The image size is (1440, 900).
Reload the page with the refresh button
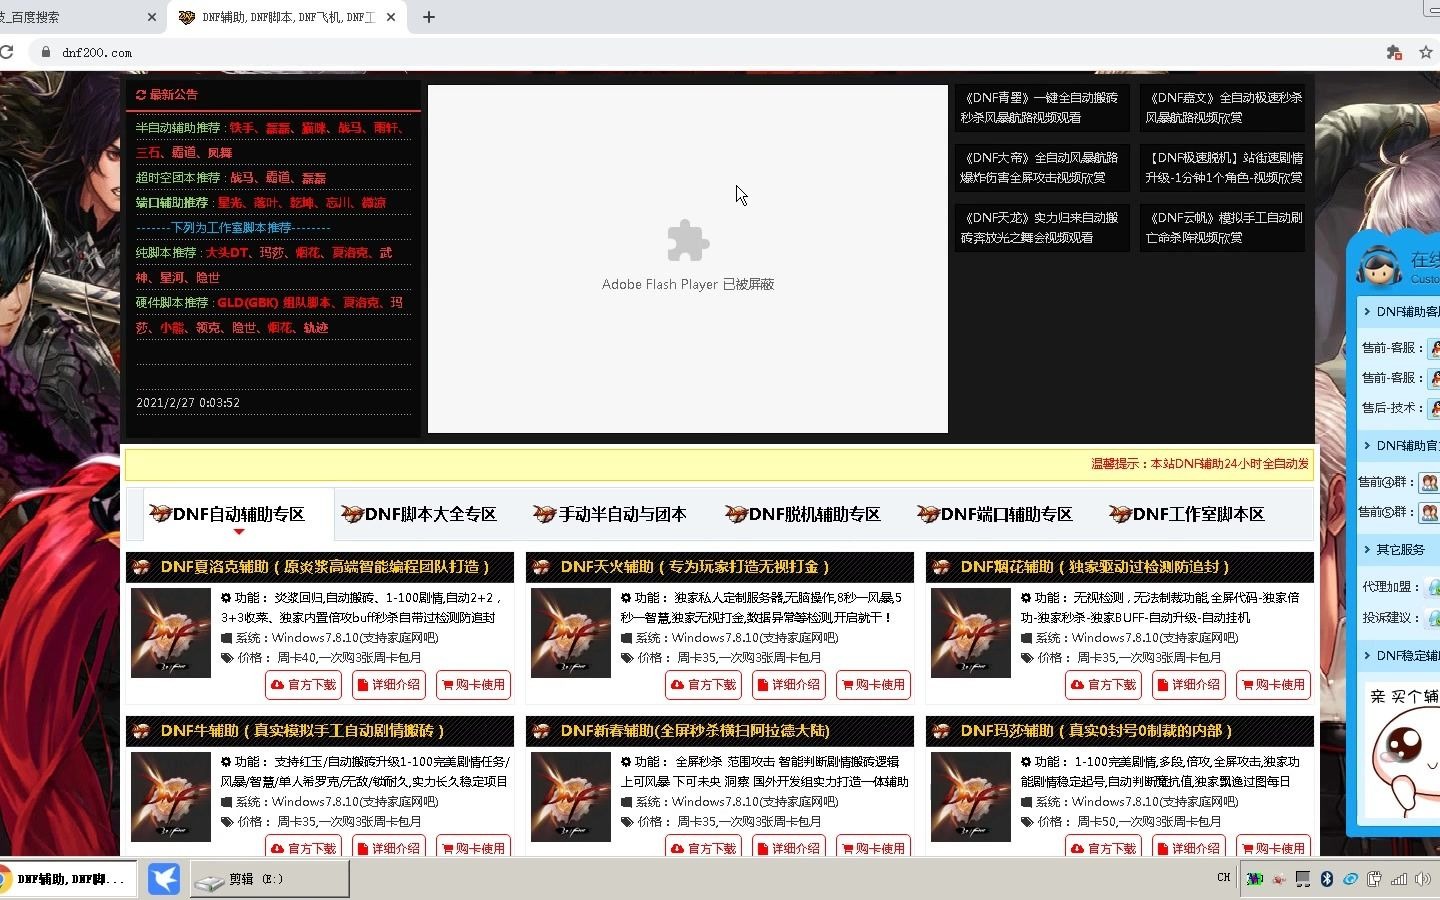(x=6, y=52)
